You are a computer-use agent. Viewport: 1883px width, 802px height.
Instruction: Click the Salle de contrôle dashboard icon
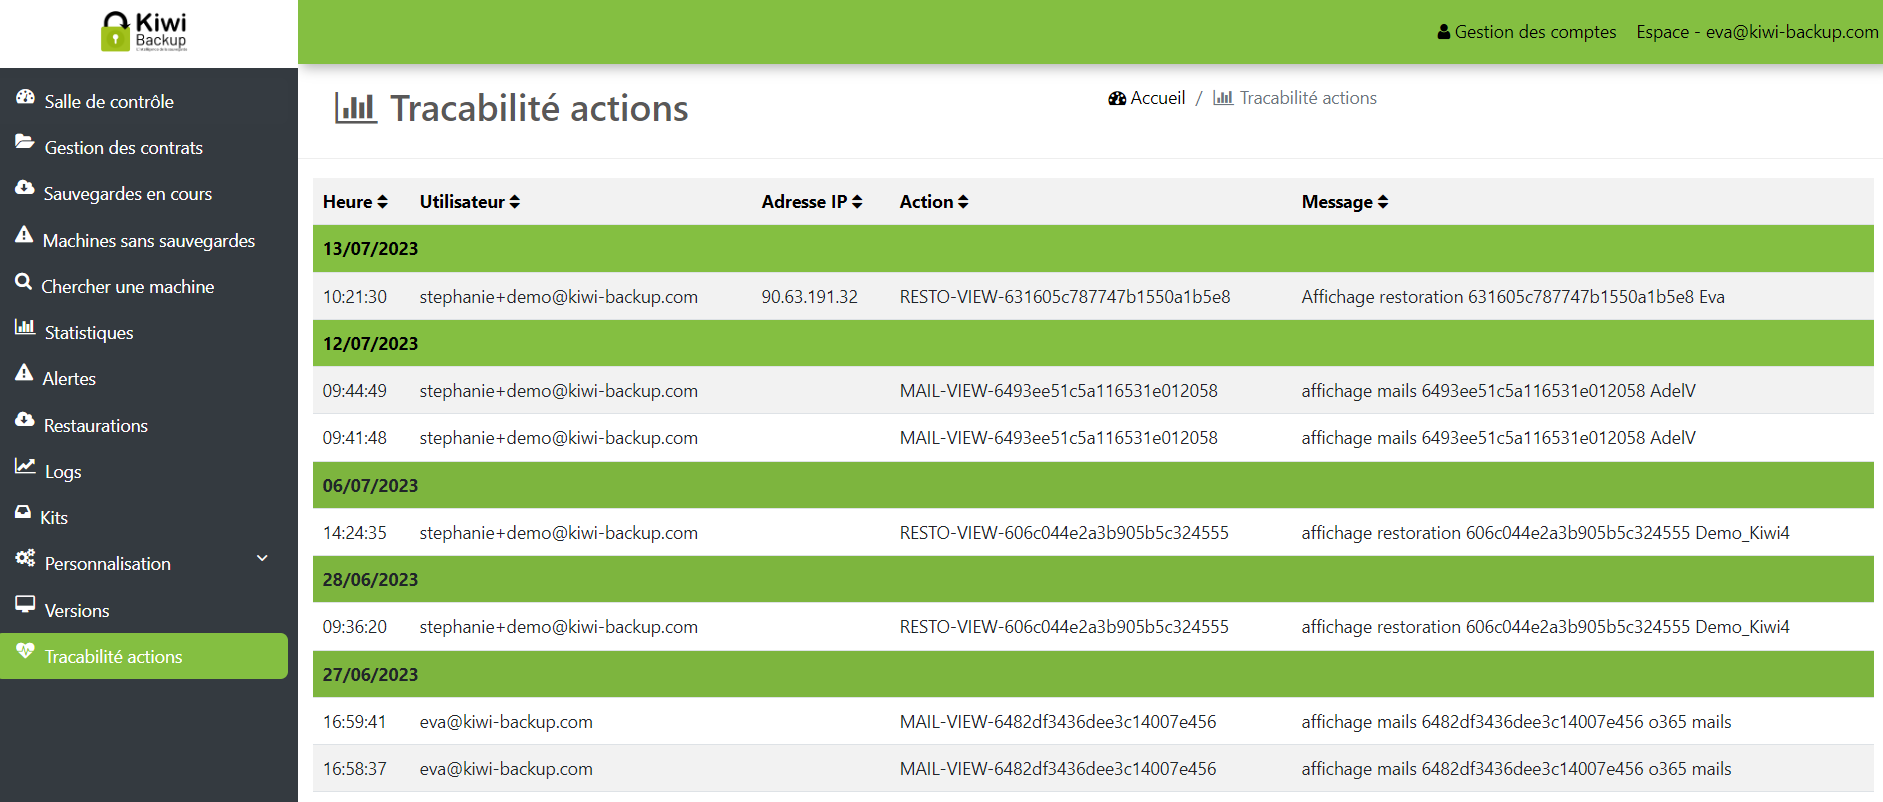click(x=25, y=97)
